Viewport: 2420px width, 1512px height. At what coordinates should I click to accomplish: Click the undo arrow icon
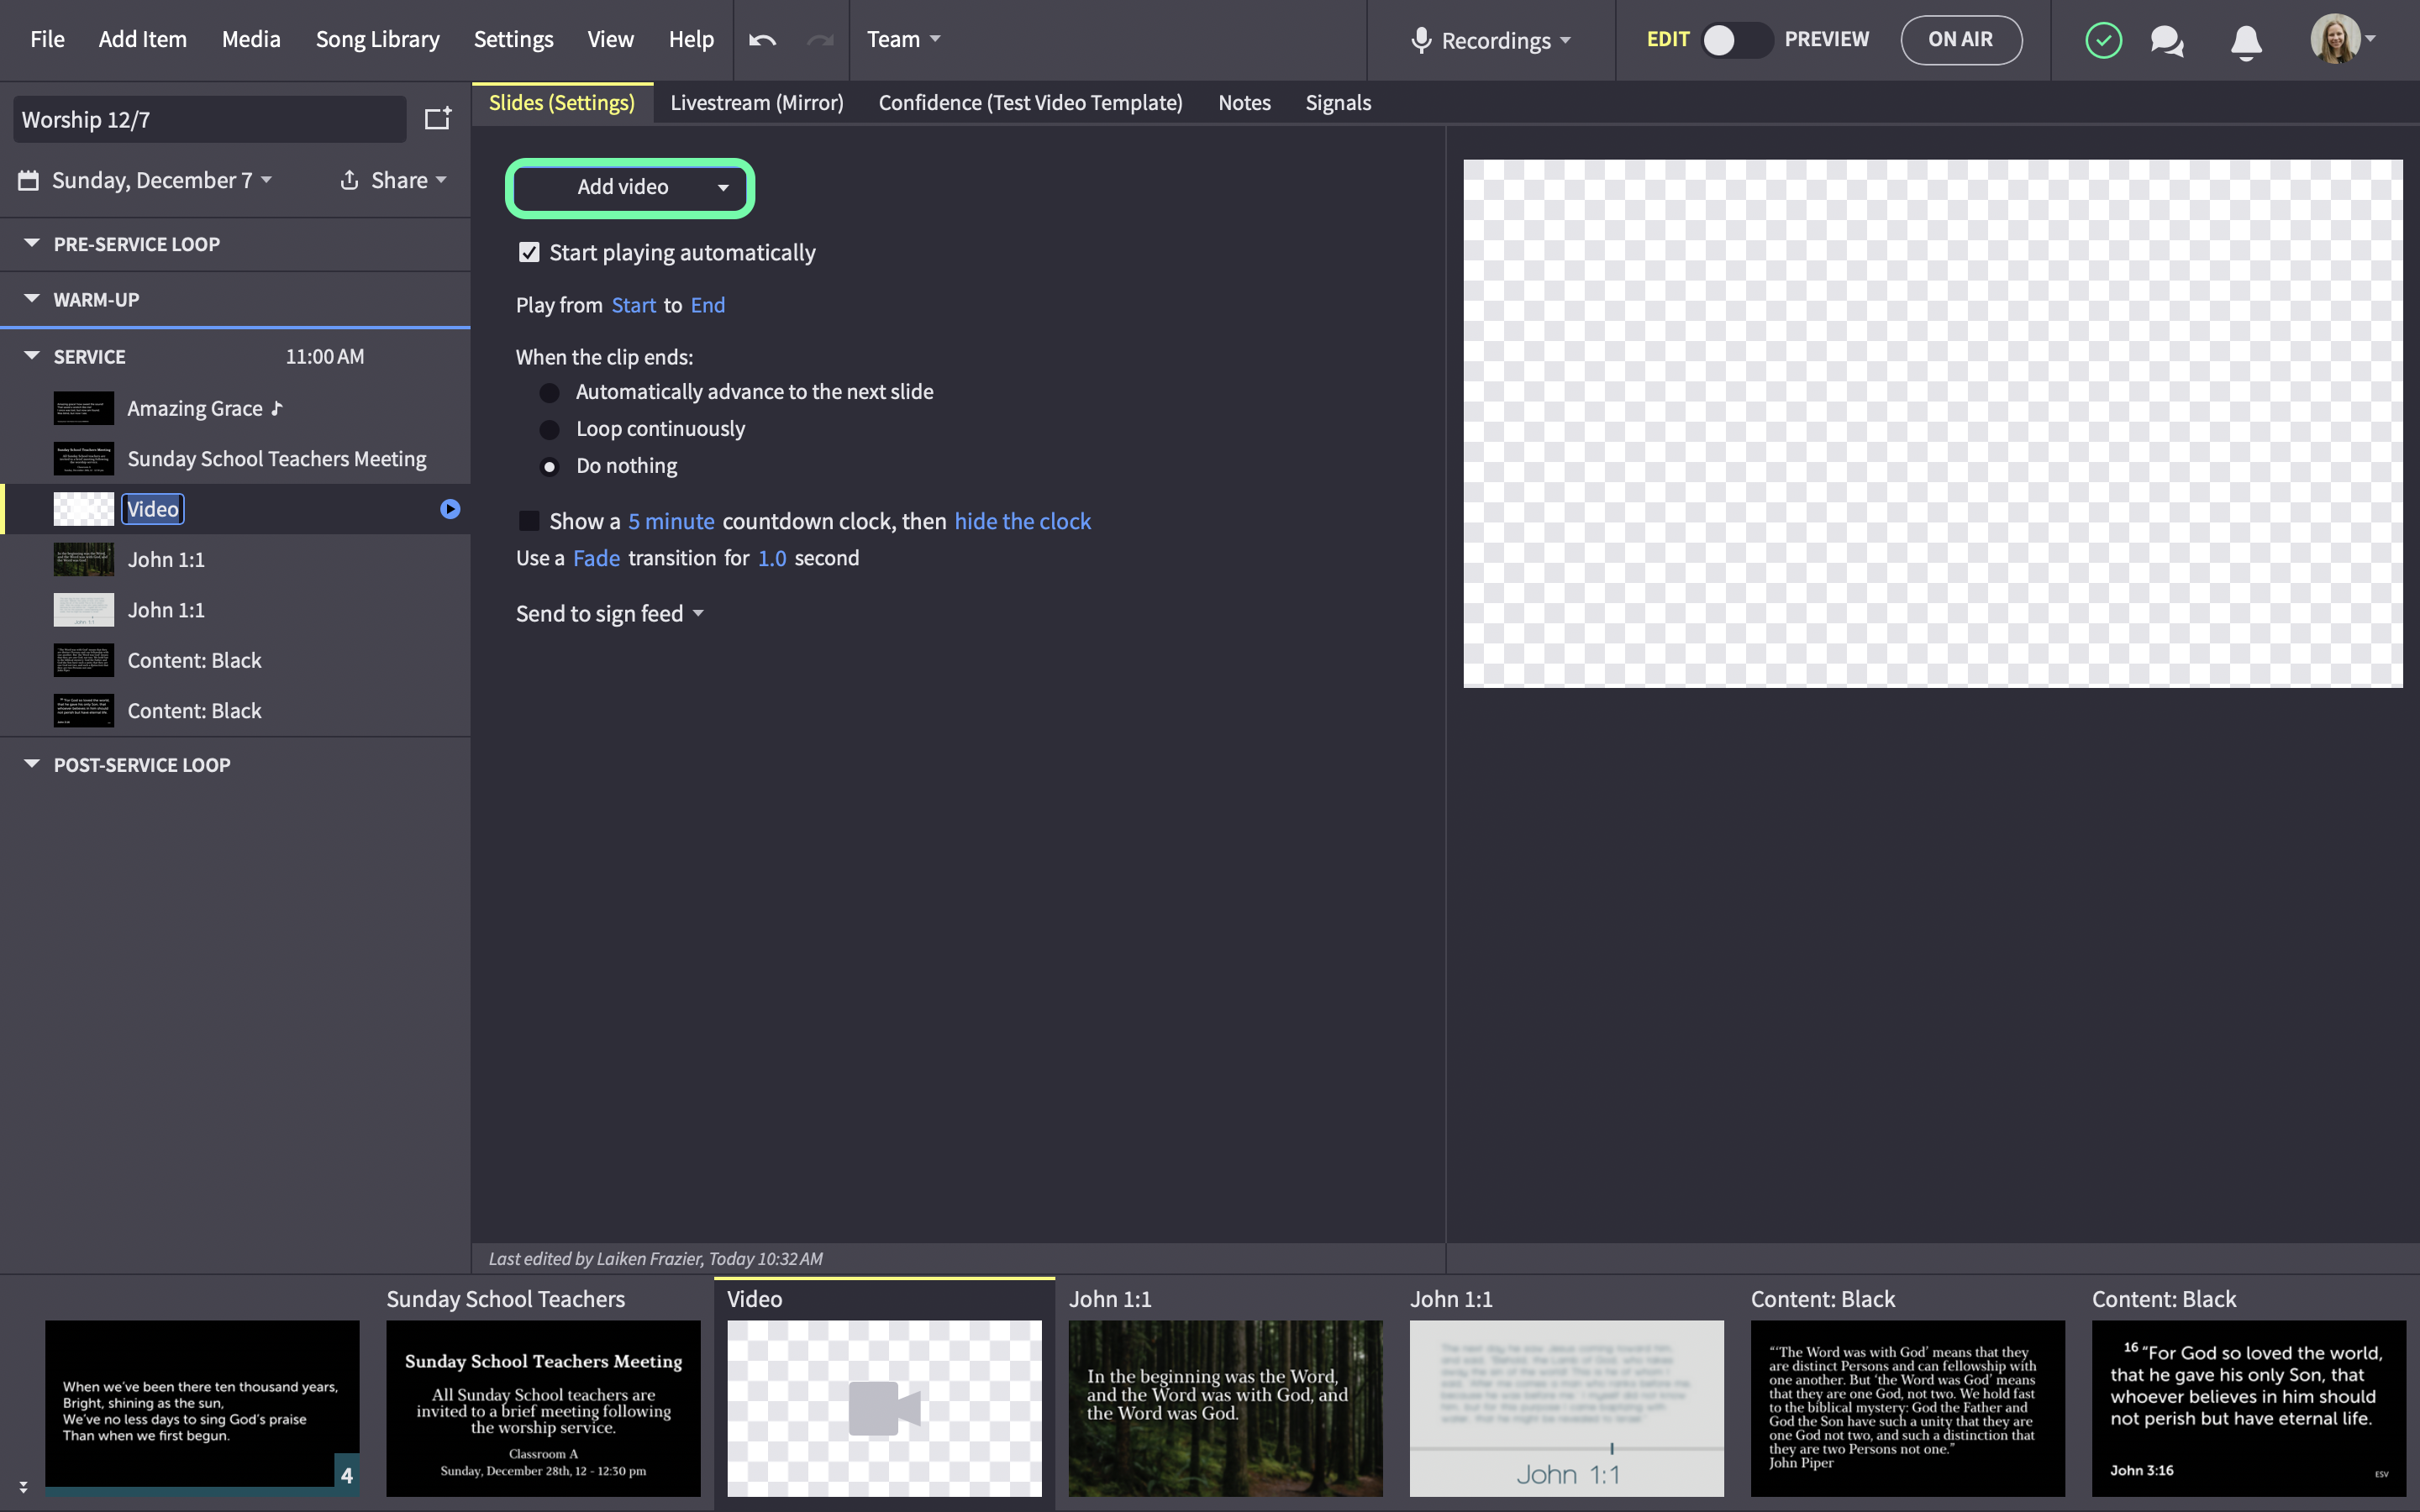pyautogui.click(x=762, y=40)
